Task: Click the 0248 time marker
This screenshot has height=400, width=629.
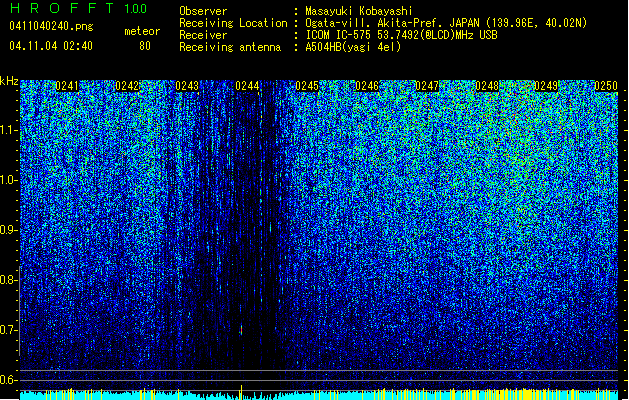Action: [487, 86]
